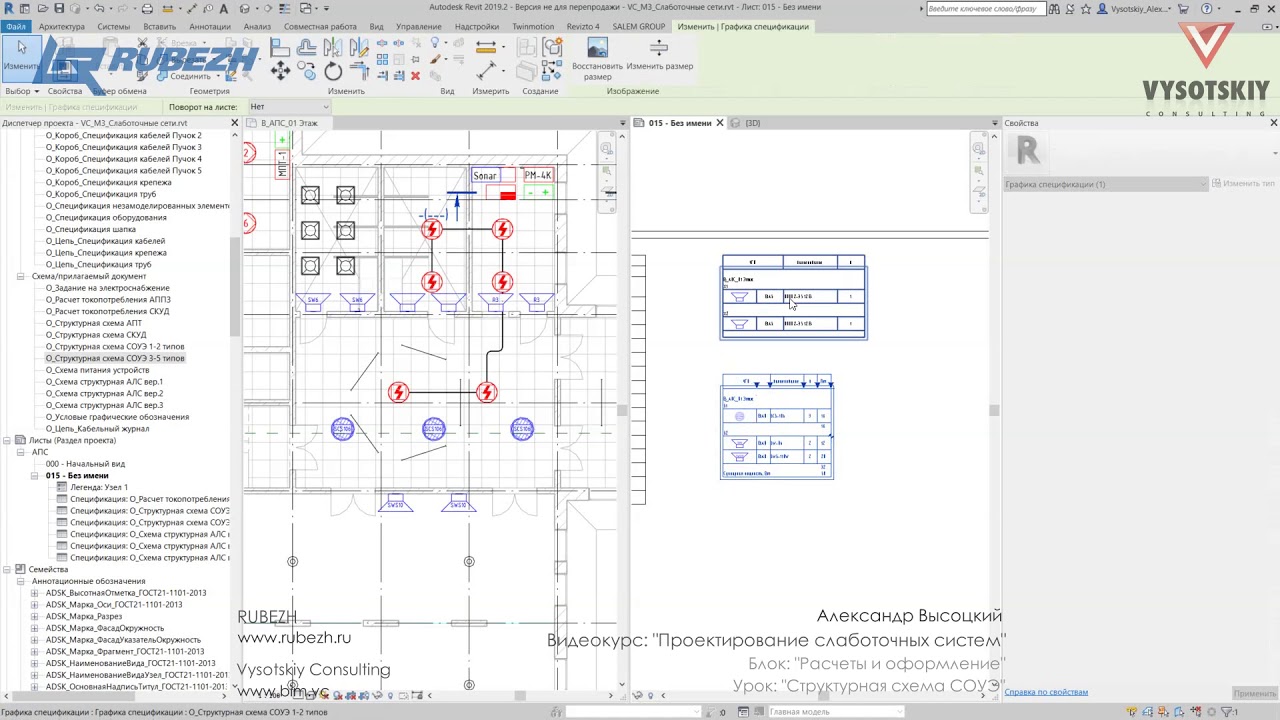Click the keyword search input field
1280x720 pixels.
(986, 8)
